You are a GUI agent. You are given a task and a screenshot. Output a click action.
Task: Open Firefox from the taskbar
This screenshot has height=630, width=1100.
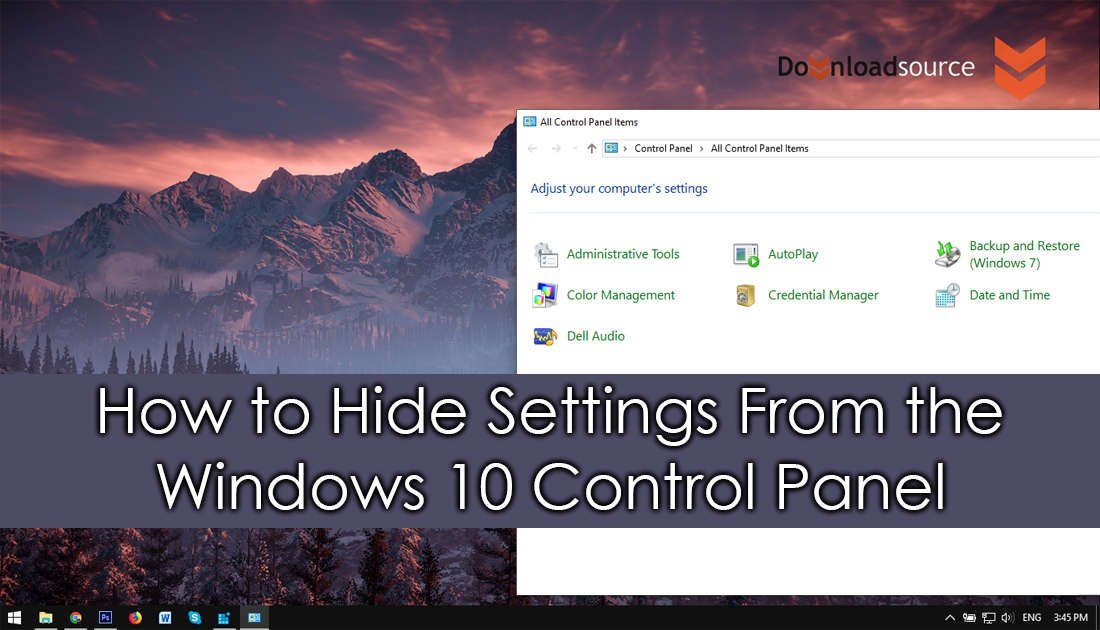tap(135, 617)
